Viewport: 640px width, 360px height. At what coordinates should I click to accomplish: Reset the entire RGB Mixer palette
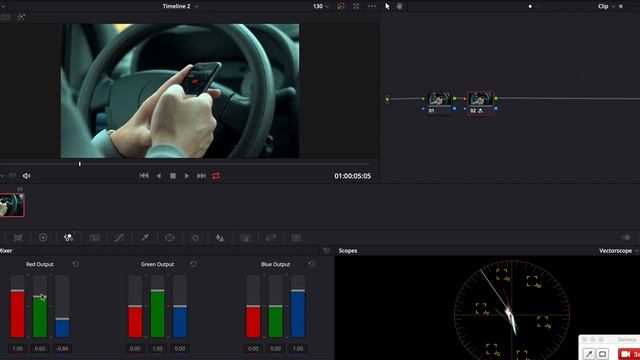tap(326, 251)
